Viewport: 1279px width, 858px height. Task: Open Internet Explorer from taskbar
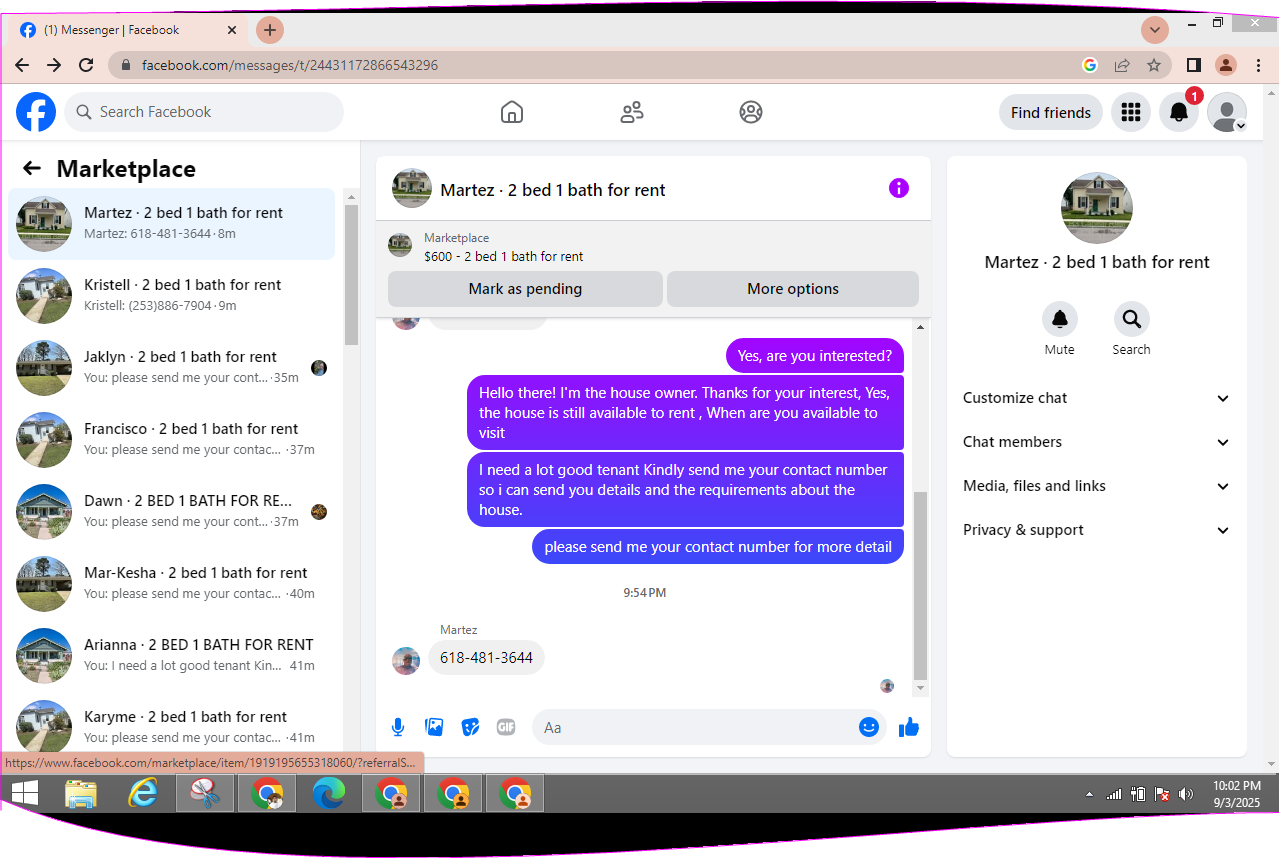(x=143, y=794)
